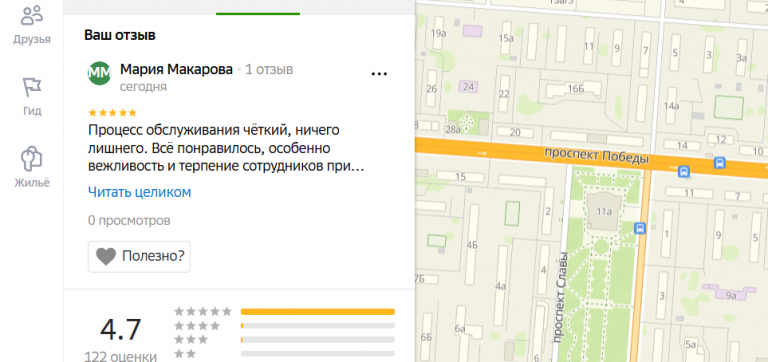Expand review via Читать целиком
768x362 pixels.
click(140, 192)
